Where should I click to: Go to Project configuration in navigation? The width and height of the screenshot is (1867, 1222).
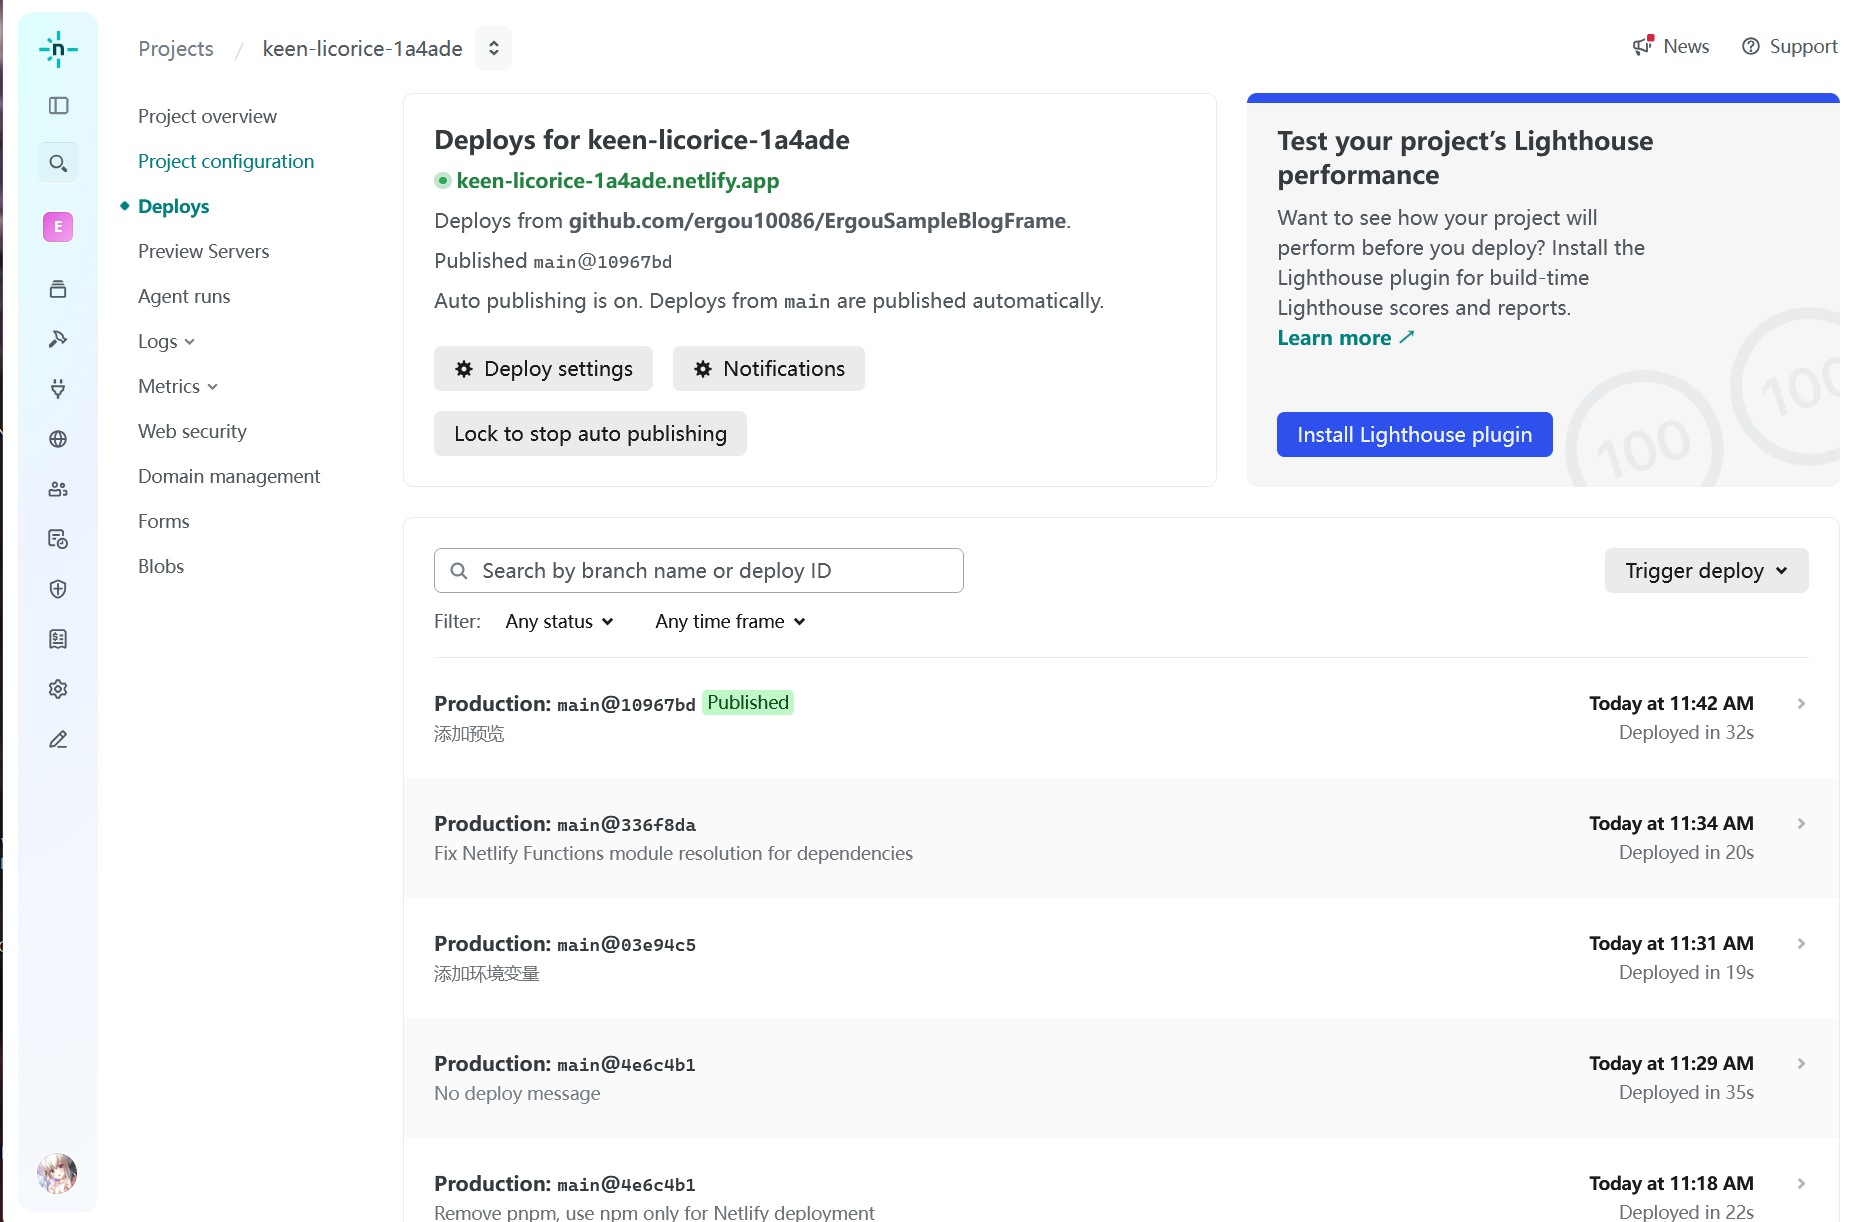[226, 161]
